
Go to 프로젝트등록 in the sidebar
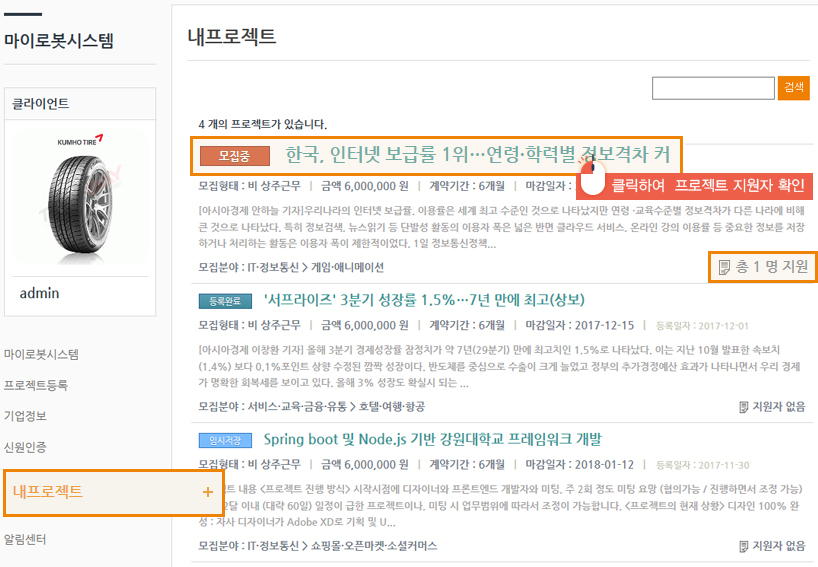(x=36, y=385)
